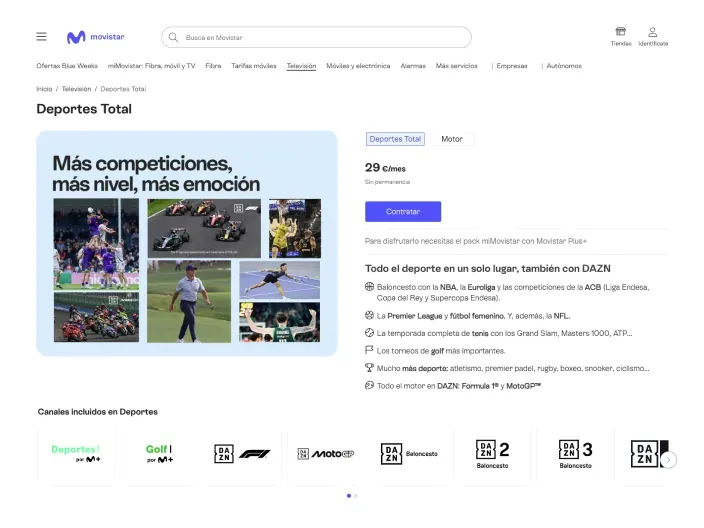Click the helmet icon beside motor en DAZN
This screenshot has width=704, height=528.
[370, 385]
